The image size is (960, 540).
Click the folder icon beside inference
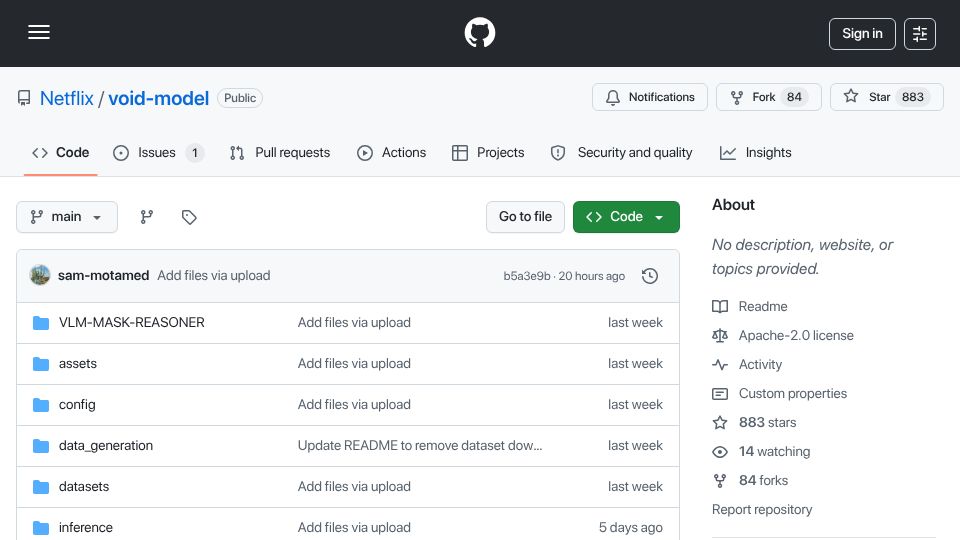(41, 528)
